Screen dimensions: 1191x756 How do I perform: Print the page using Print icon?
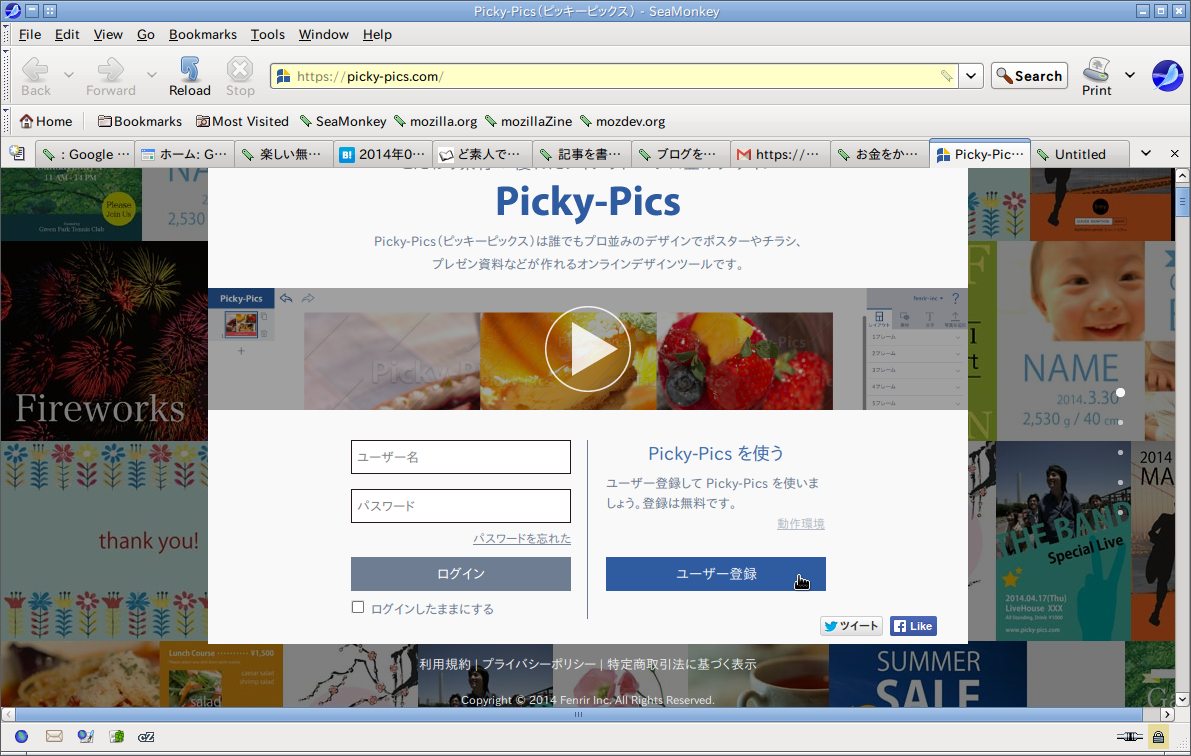point(1096,76)
